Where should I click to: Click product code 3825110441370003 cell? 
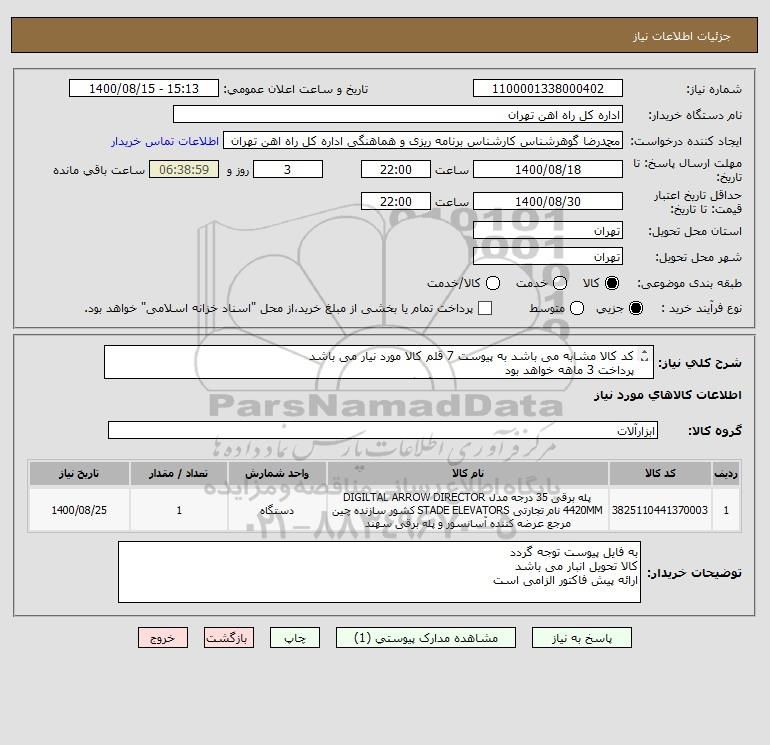(x=660, y=510)
